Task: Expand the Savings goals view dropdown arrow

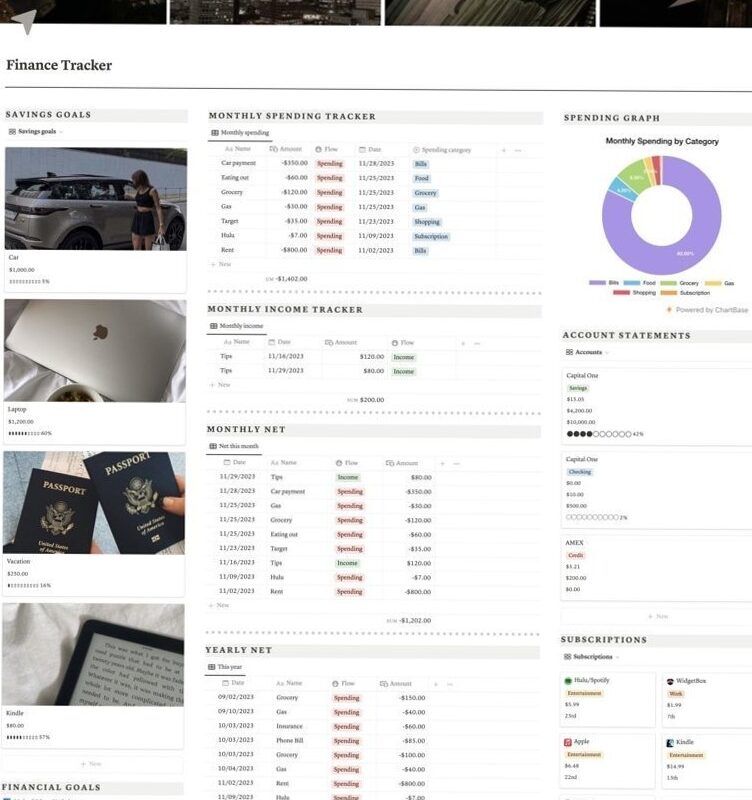Action: click(x=61, y=132)
